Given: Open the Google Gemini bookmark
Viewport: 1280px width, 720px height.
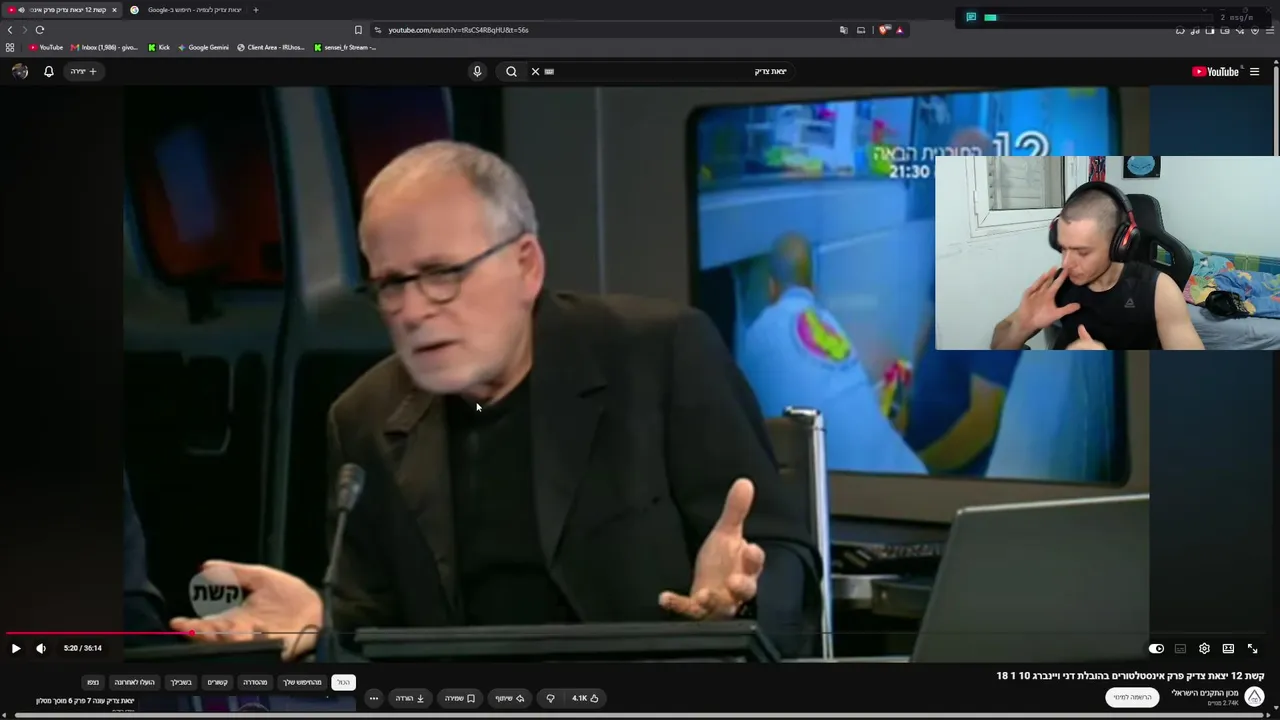Looking at the screenshot, I should [203, 47].
